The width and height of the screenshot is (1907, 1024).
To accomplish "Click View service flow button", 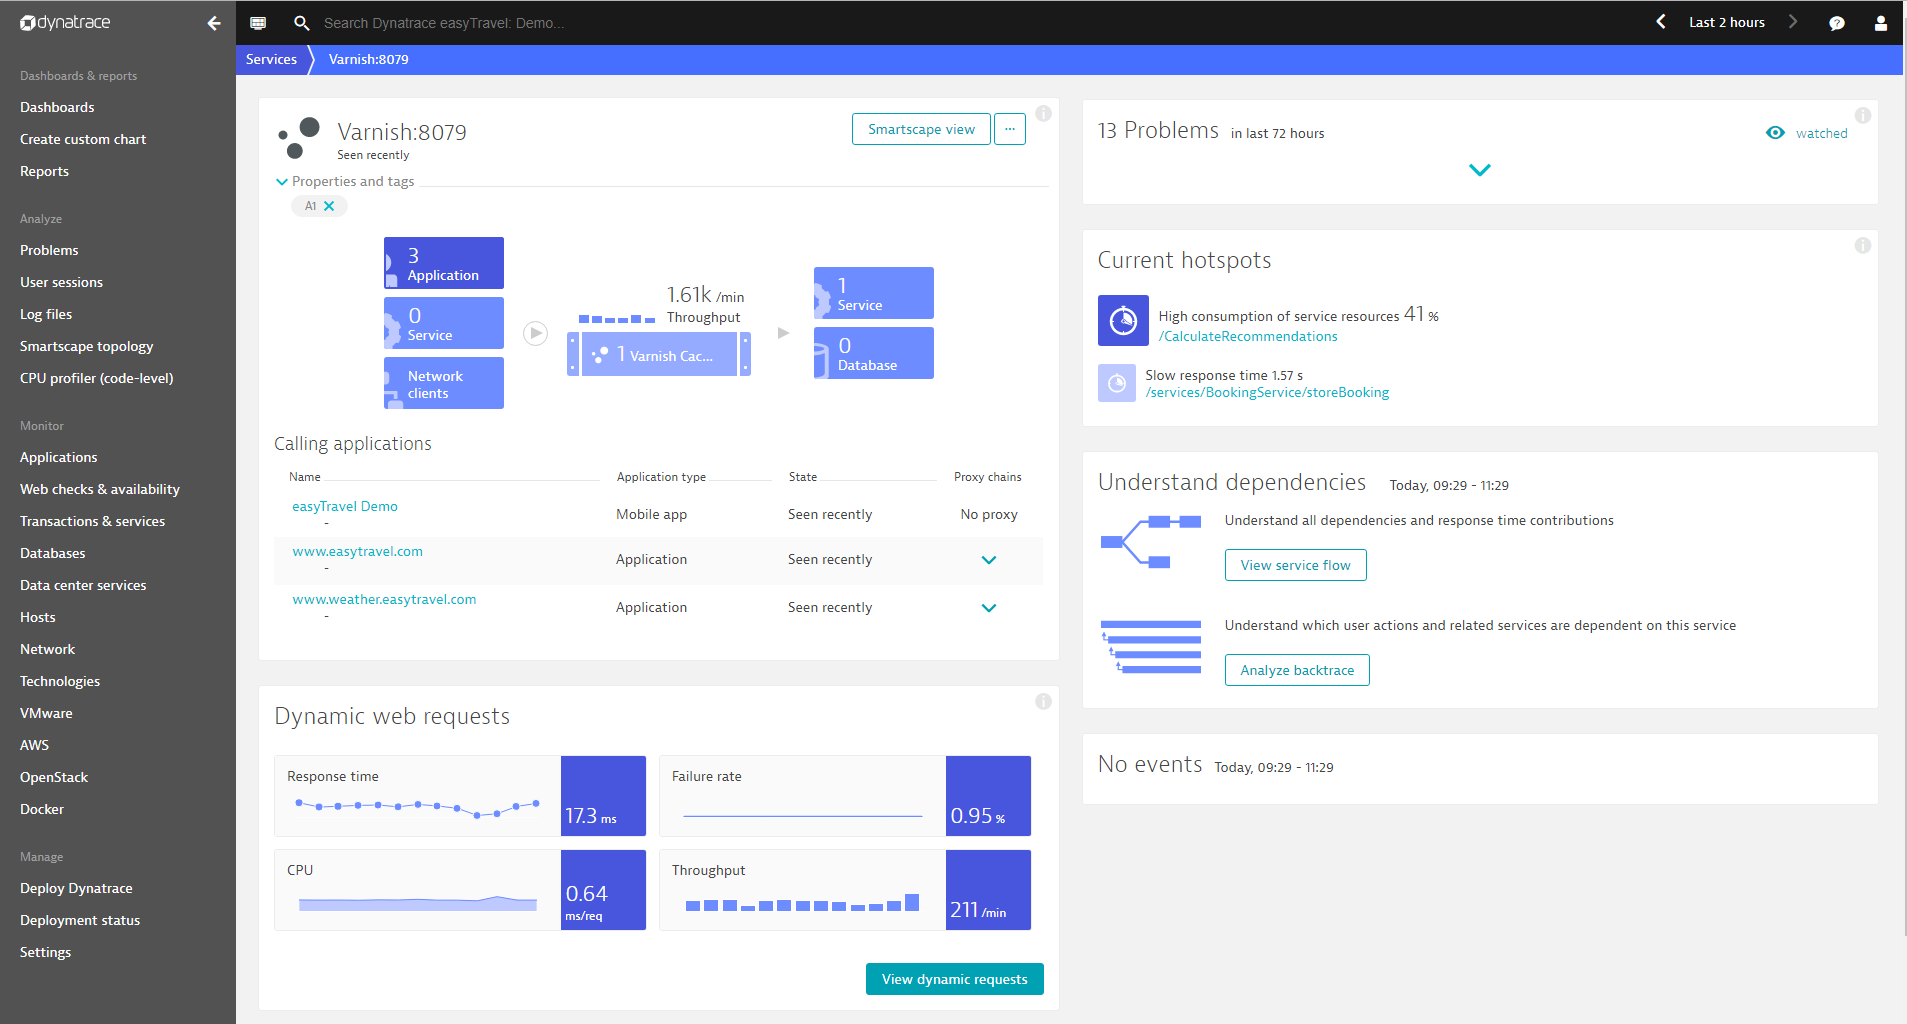I will [1295, 565].
